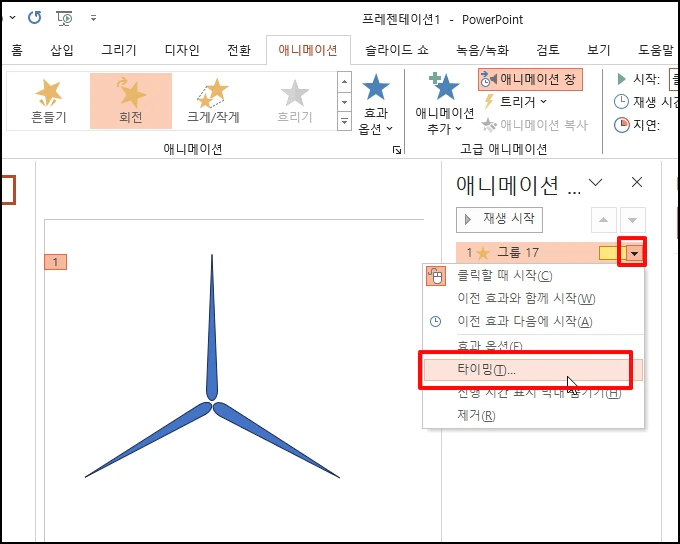Open 효과 옵션(E) from context menu
This screenshot has width=680, height=544.
pos(533,346)
